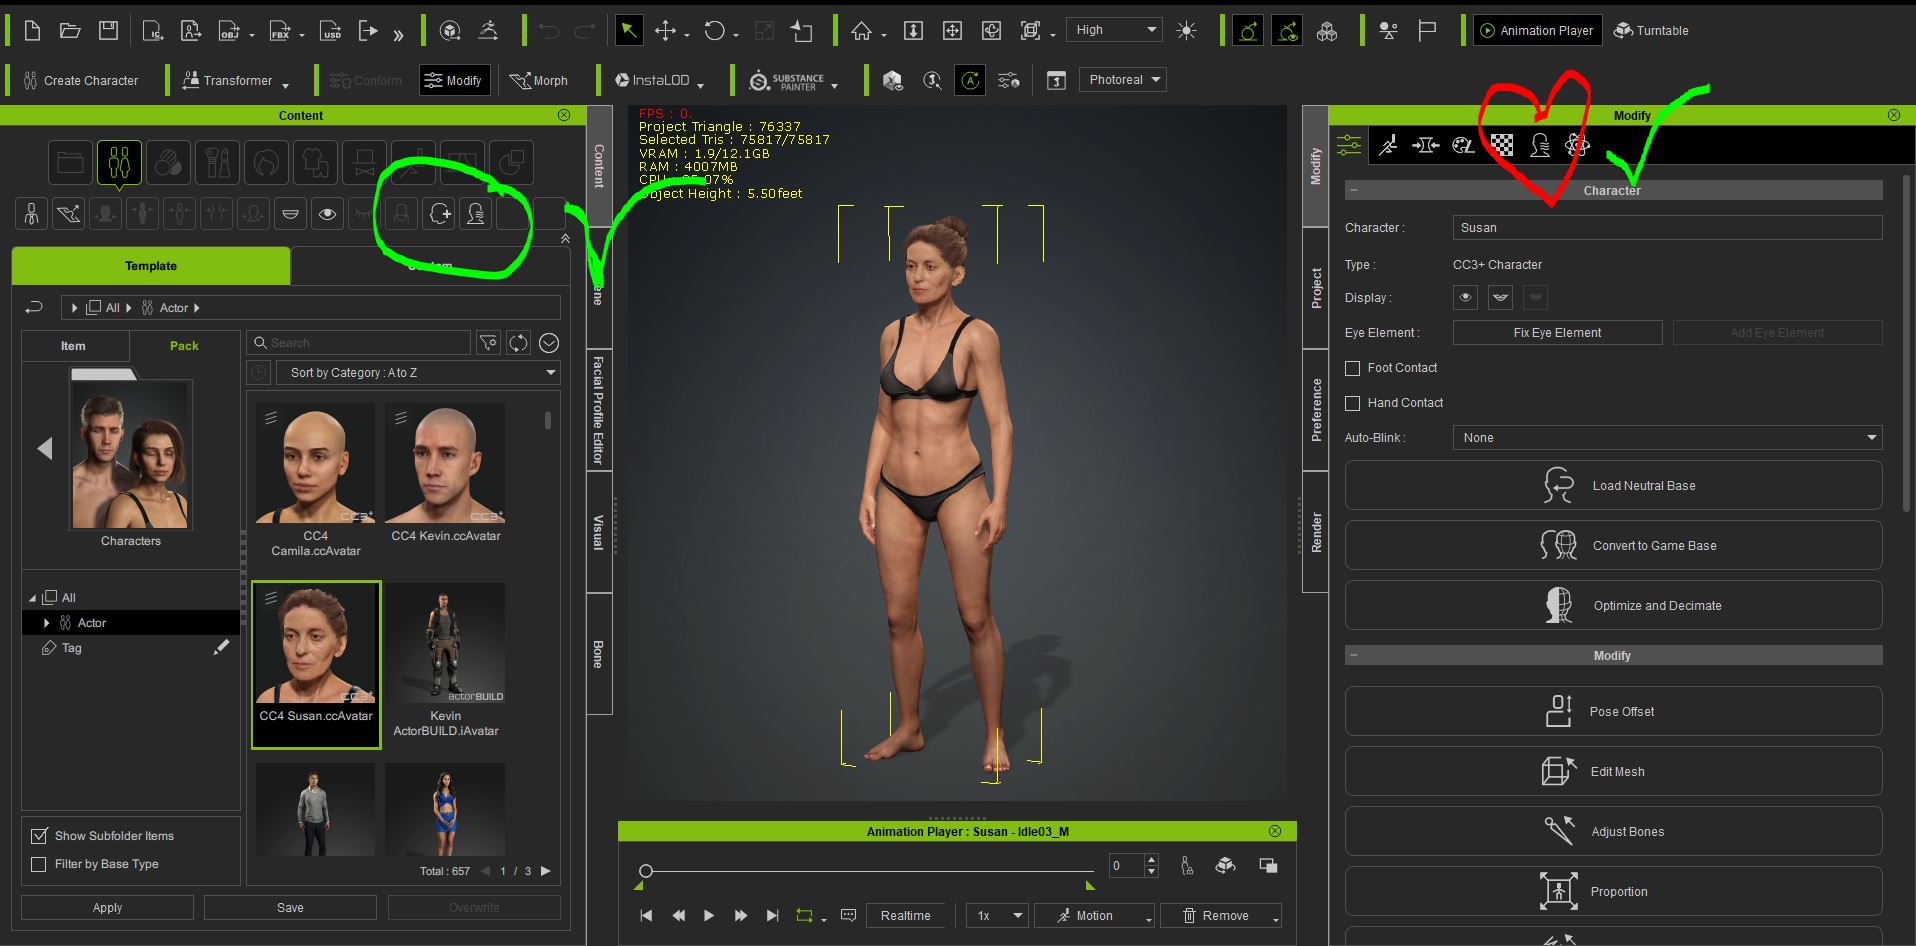This screenshot has width=1916, height=946.
Task: Open the High render quality dropdown
Action: pos(1114,30)
